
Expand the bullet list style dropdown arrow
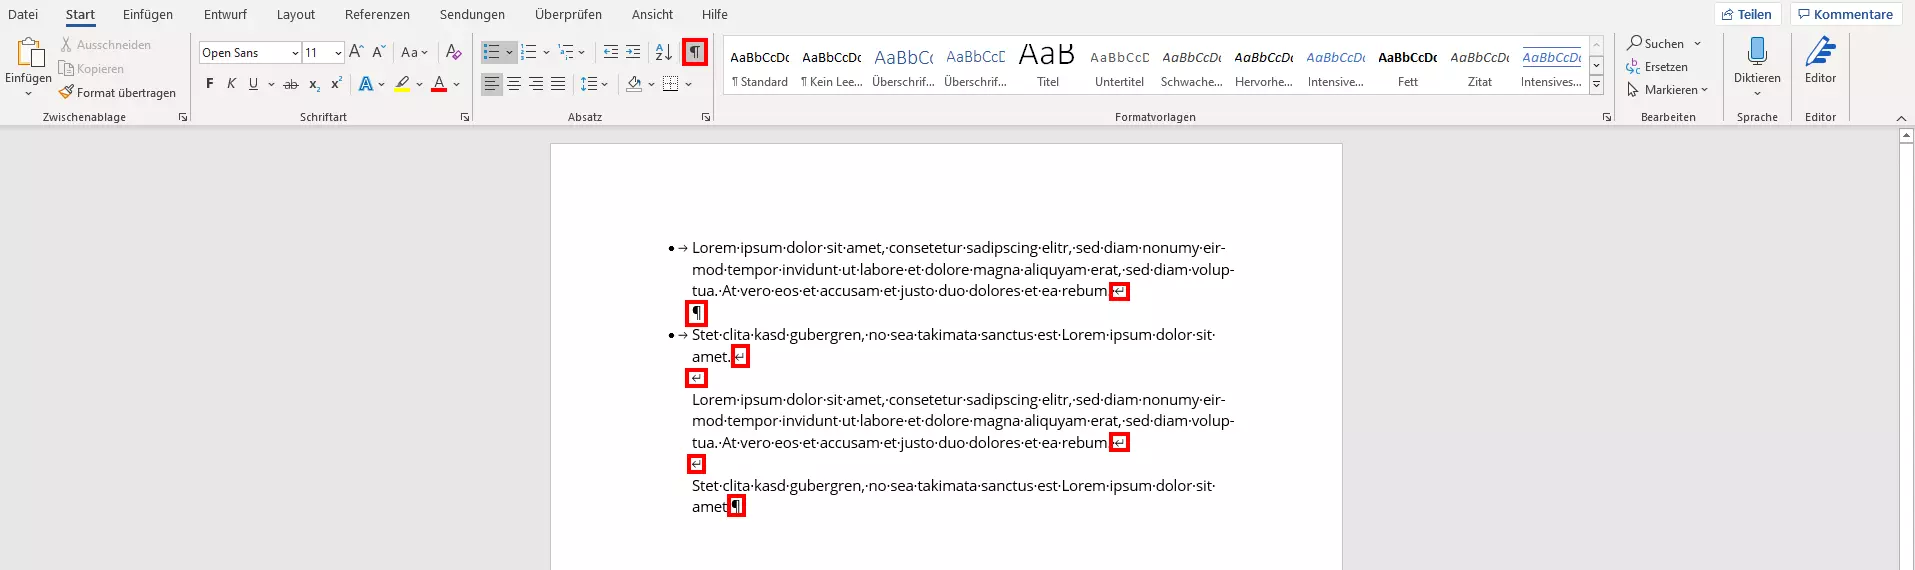[509, 52]
